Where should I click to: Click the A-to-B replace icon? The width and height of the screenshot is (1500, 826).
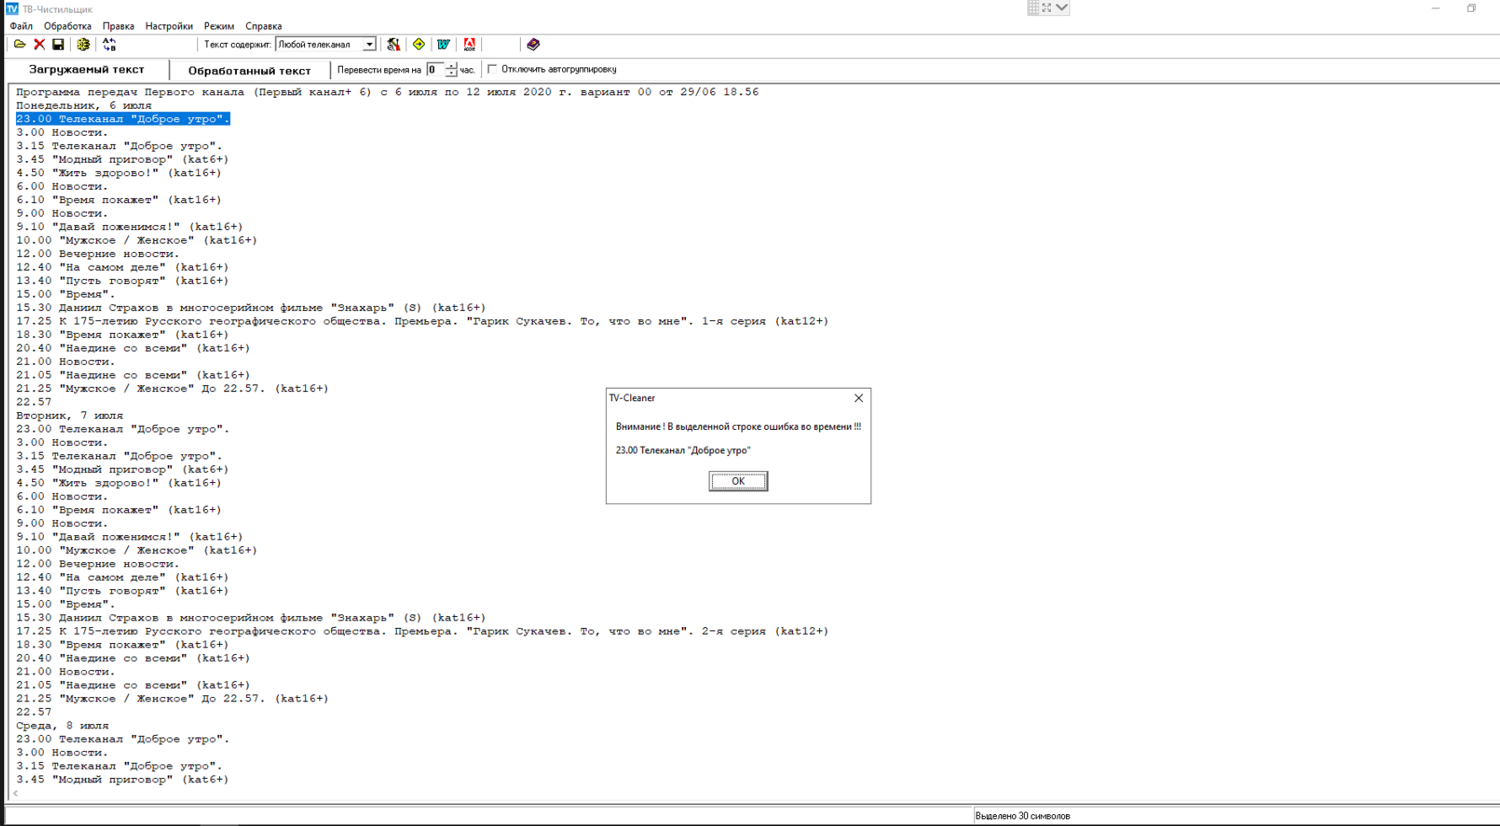[x=110, y=44]
